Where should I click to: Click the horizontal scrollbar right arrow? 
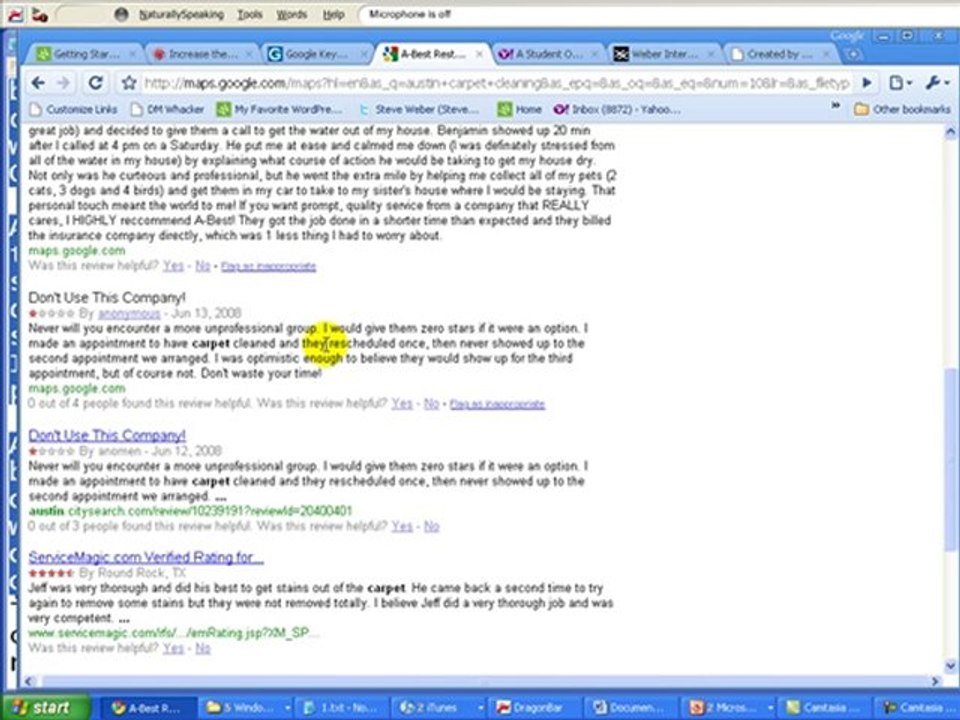(x=936, y=681)
